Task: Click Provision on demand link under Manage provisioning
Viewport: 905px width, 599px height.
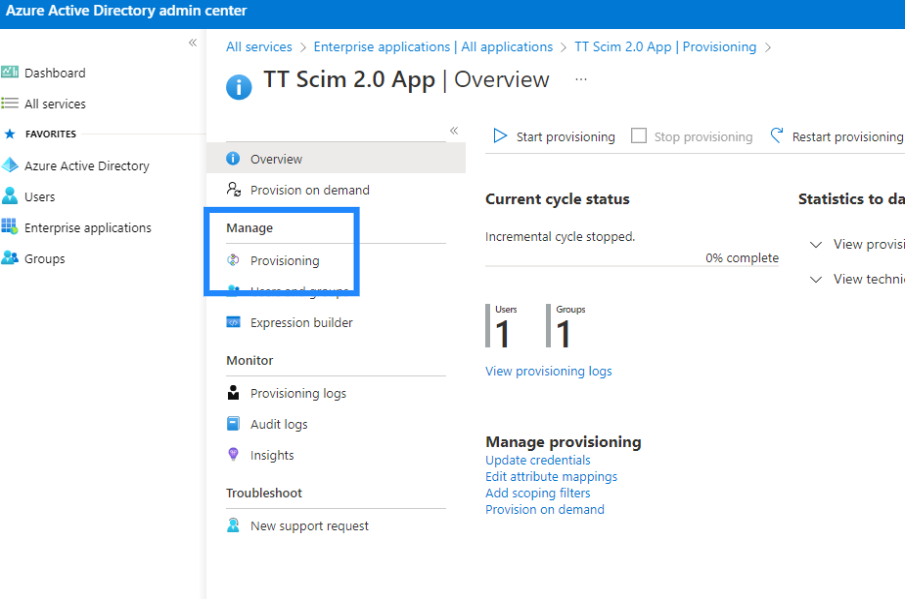Action: pos(545,510)
